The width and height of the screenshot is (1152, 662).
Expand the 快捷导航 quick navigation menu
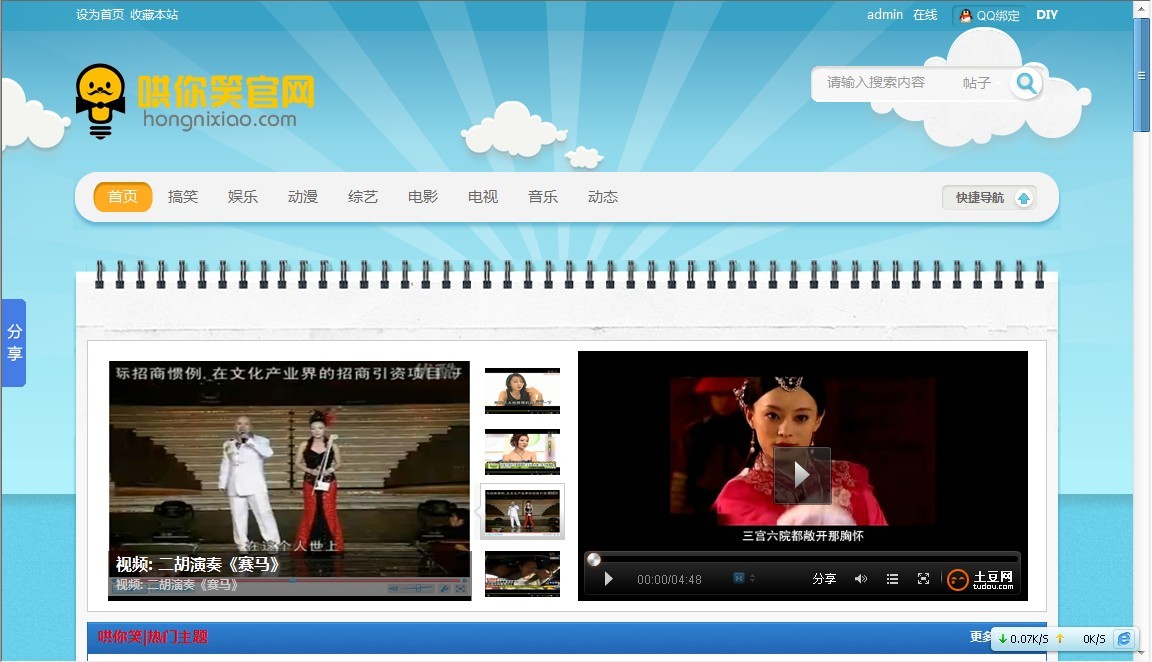tap(990, 198)
